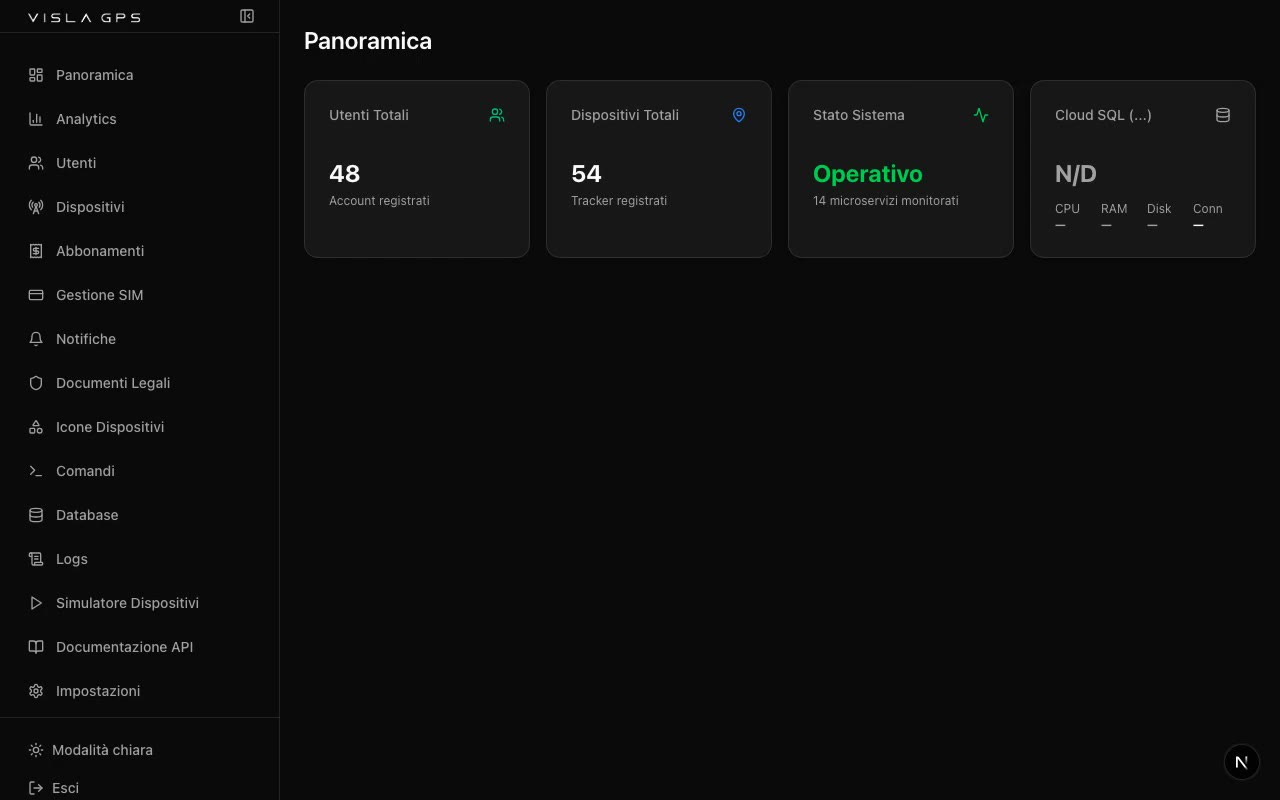Launch Simulatore Dispositivi
1280x800 pixels.
point(140,603)
